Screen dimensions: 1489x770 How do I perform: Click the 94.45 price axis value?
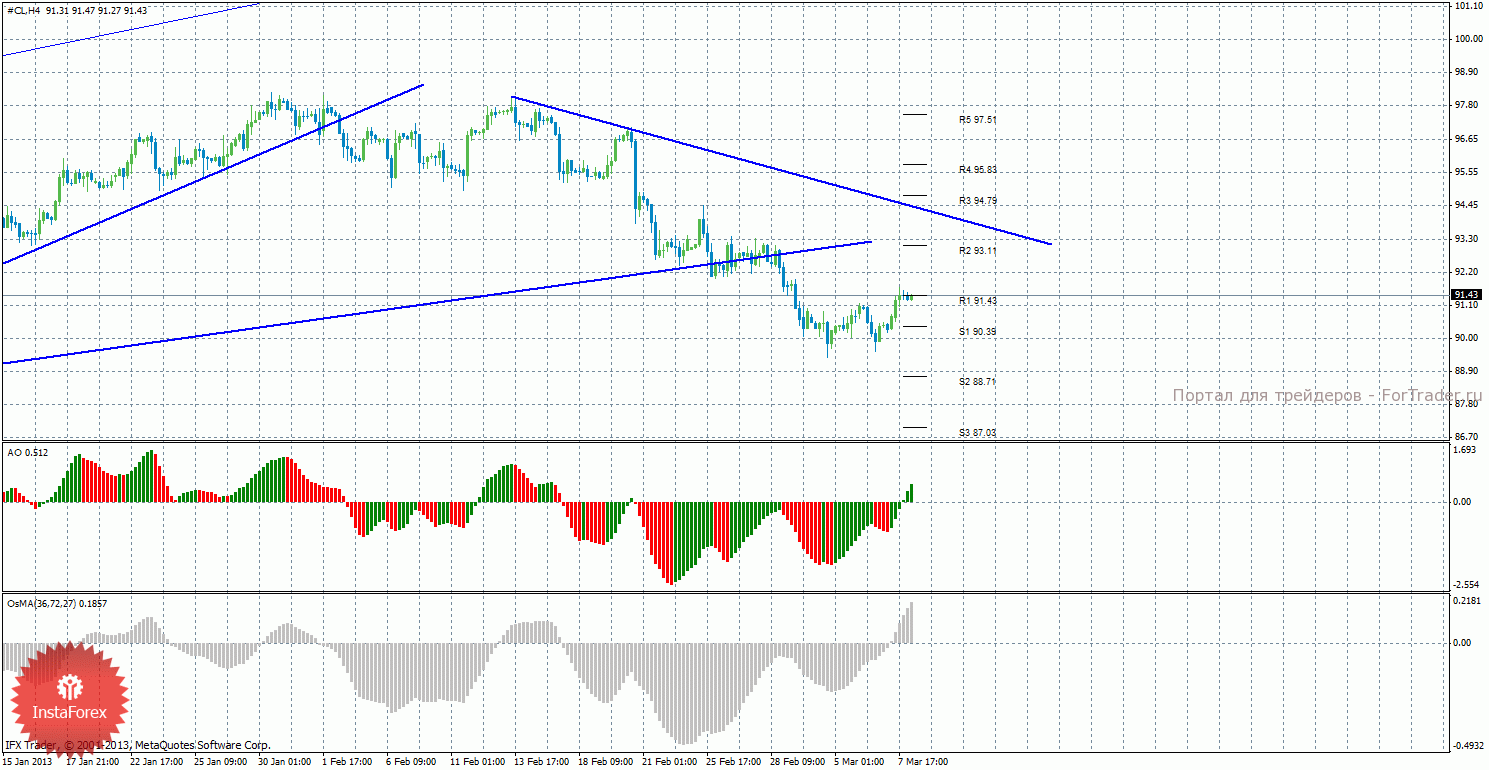[1468, 205]
